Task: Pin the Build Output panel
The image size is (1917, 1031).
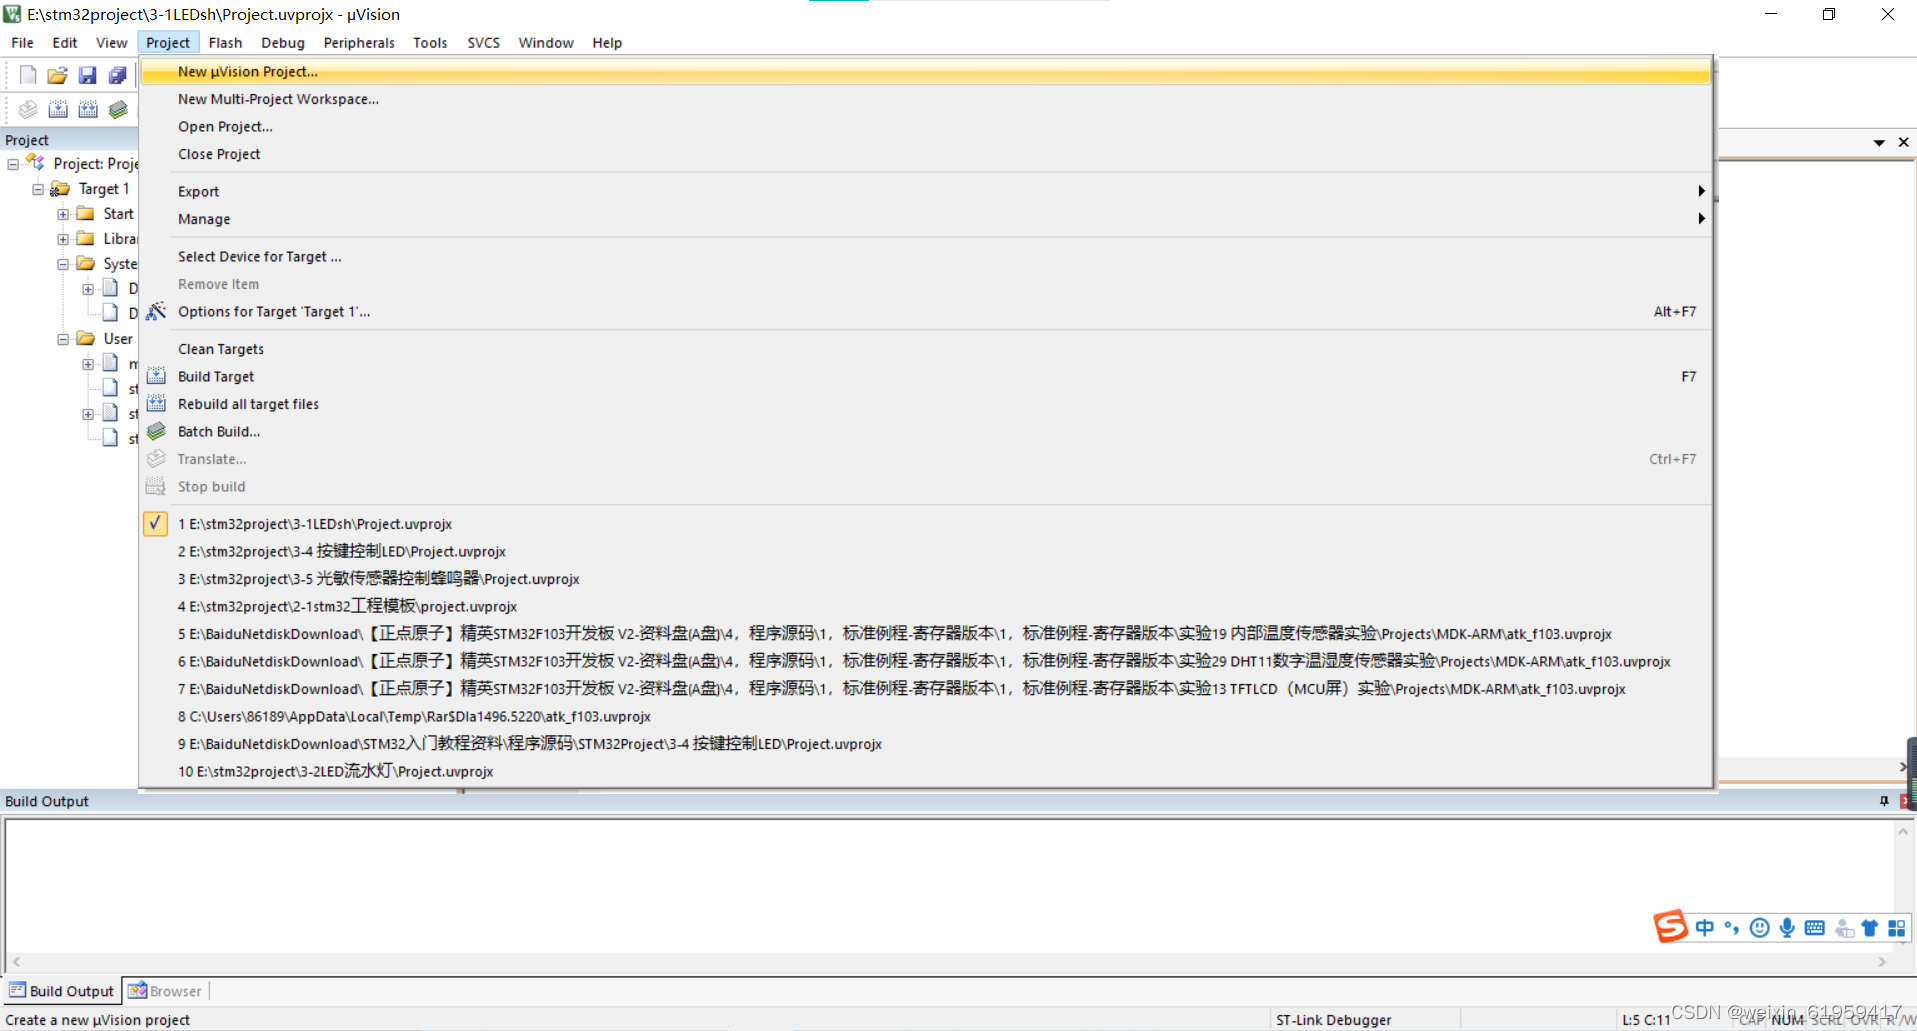Action: 1884,801
